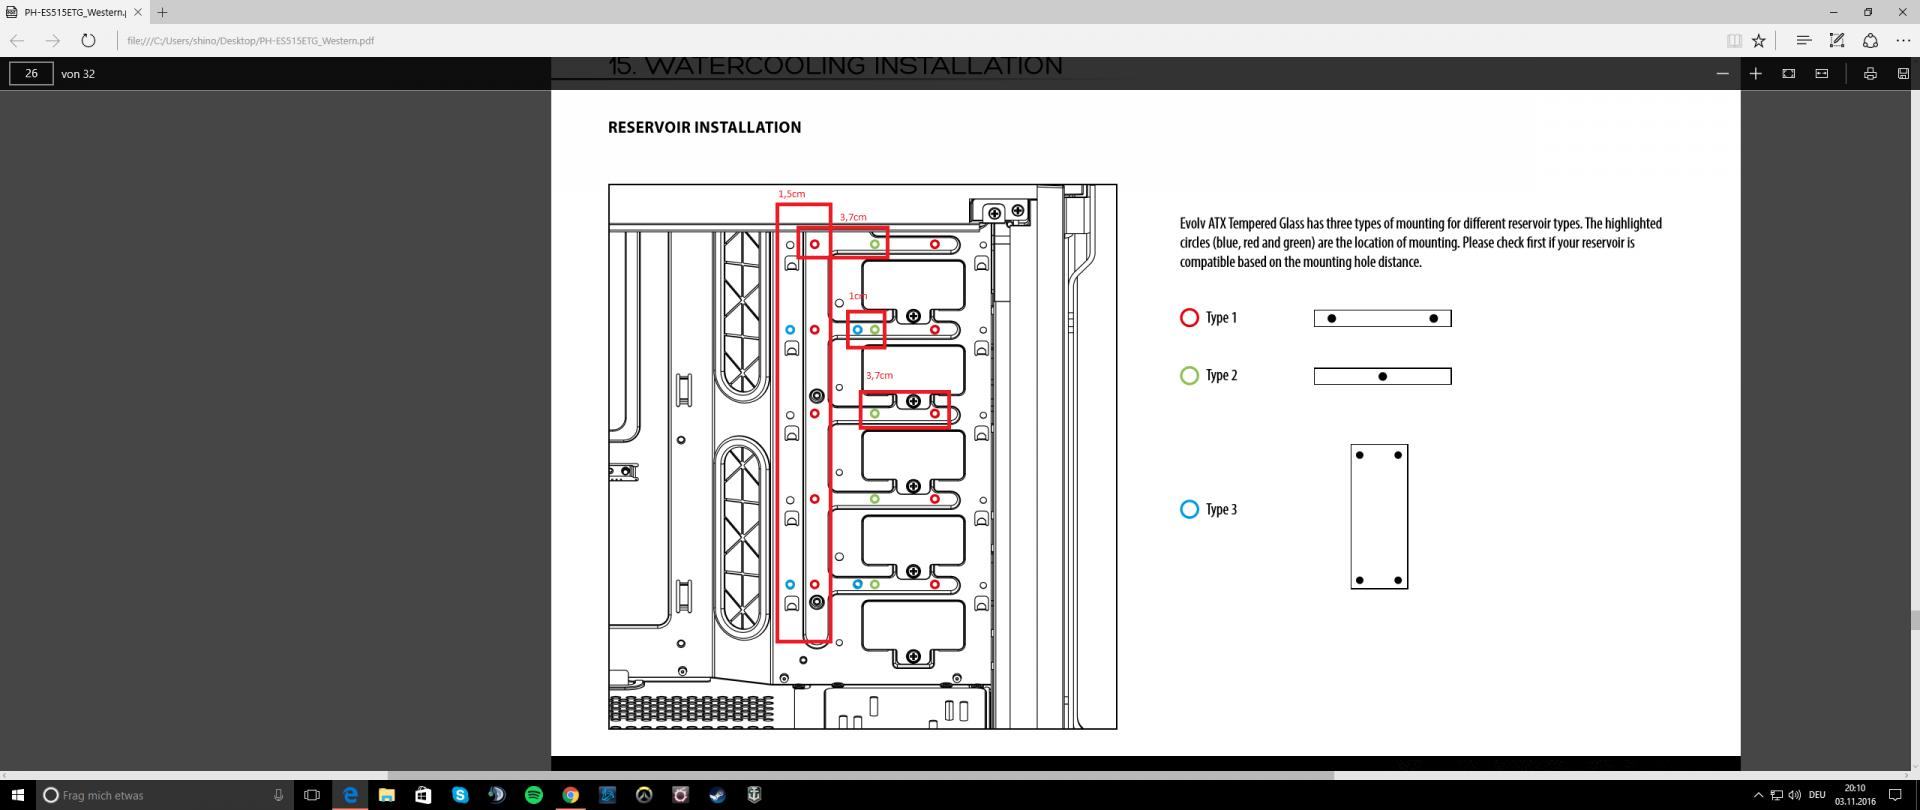
Task: Go forward to the next page
Action: point(53,41)
